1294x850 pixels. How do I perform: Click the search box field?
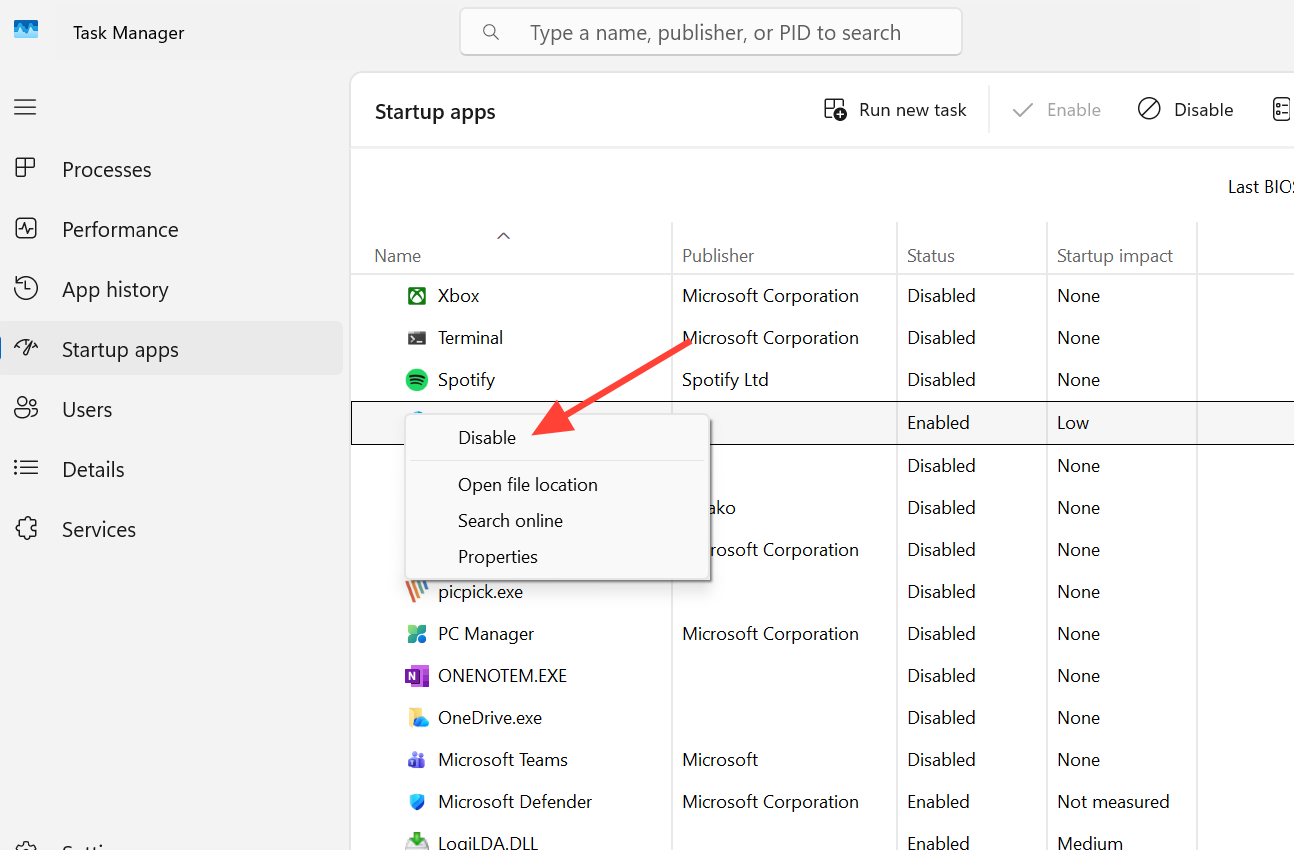point(711,32)
